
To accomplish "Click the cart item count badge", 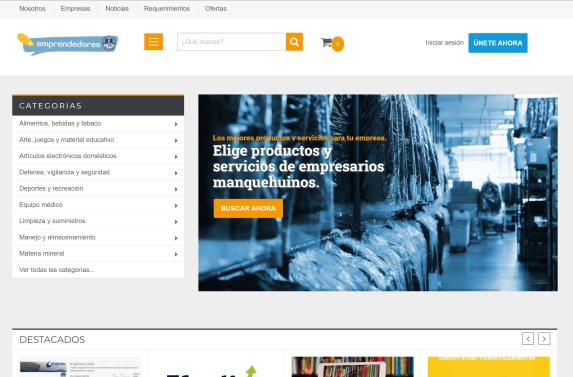I will click(338, 44).
